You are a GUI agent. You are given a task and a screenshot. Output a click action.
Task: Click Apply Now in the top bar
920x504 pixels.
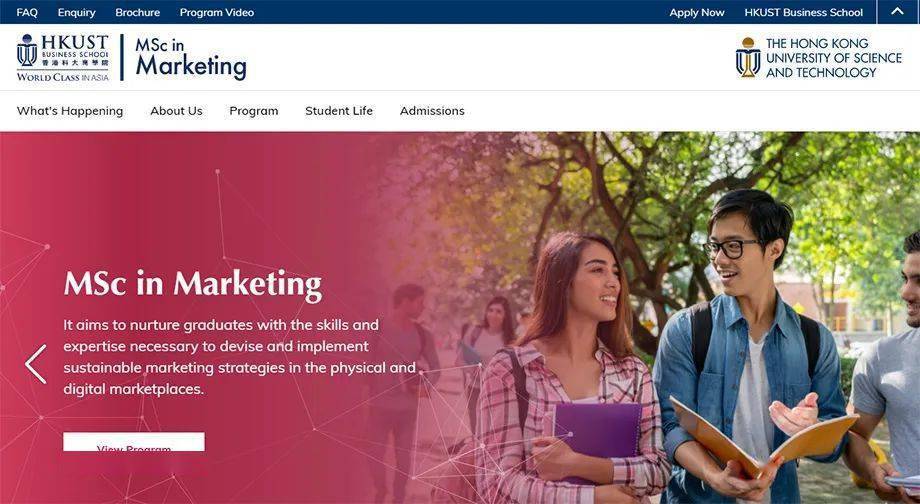[x=696, y=12]
